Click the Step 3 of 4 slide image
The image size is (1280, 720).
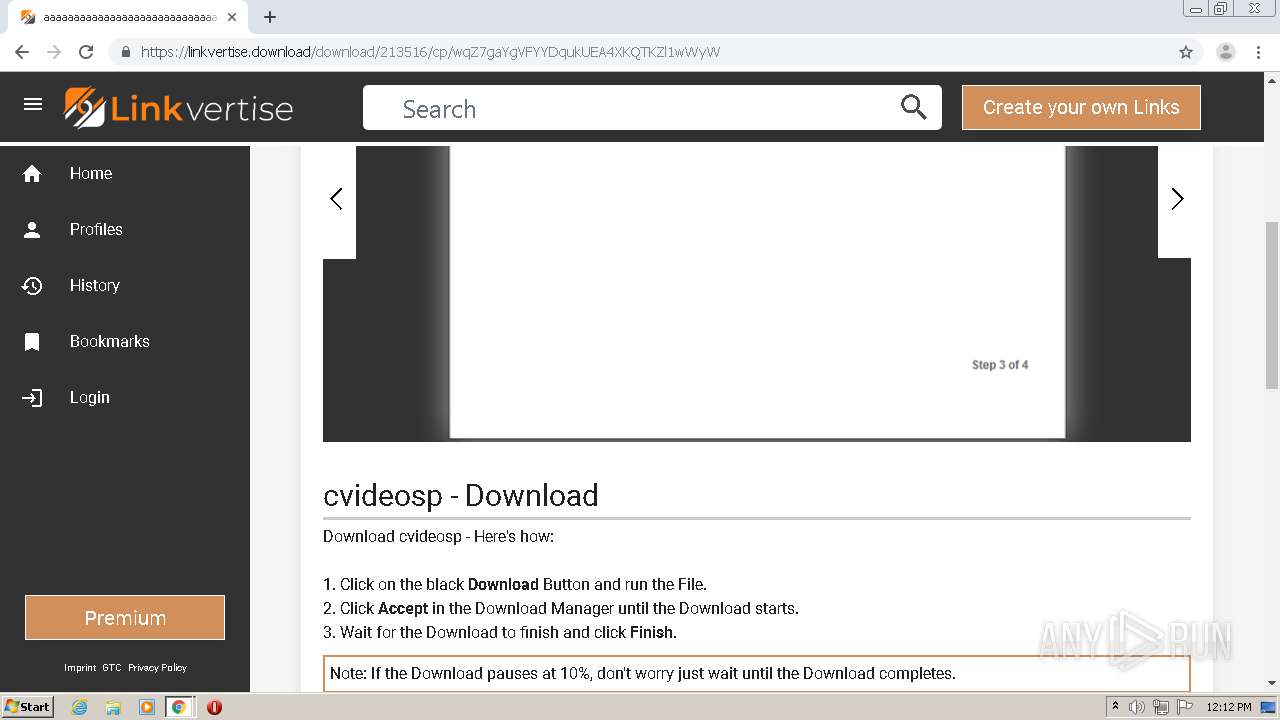pyautogui.click(x=757, y=292)
